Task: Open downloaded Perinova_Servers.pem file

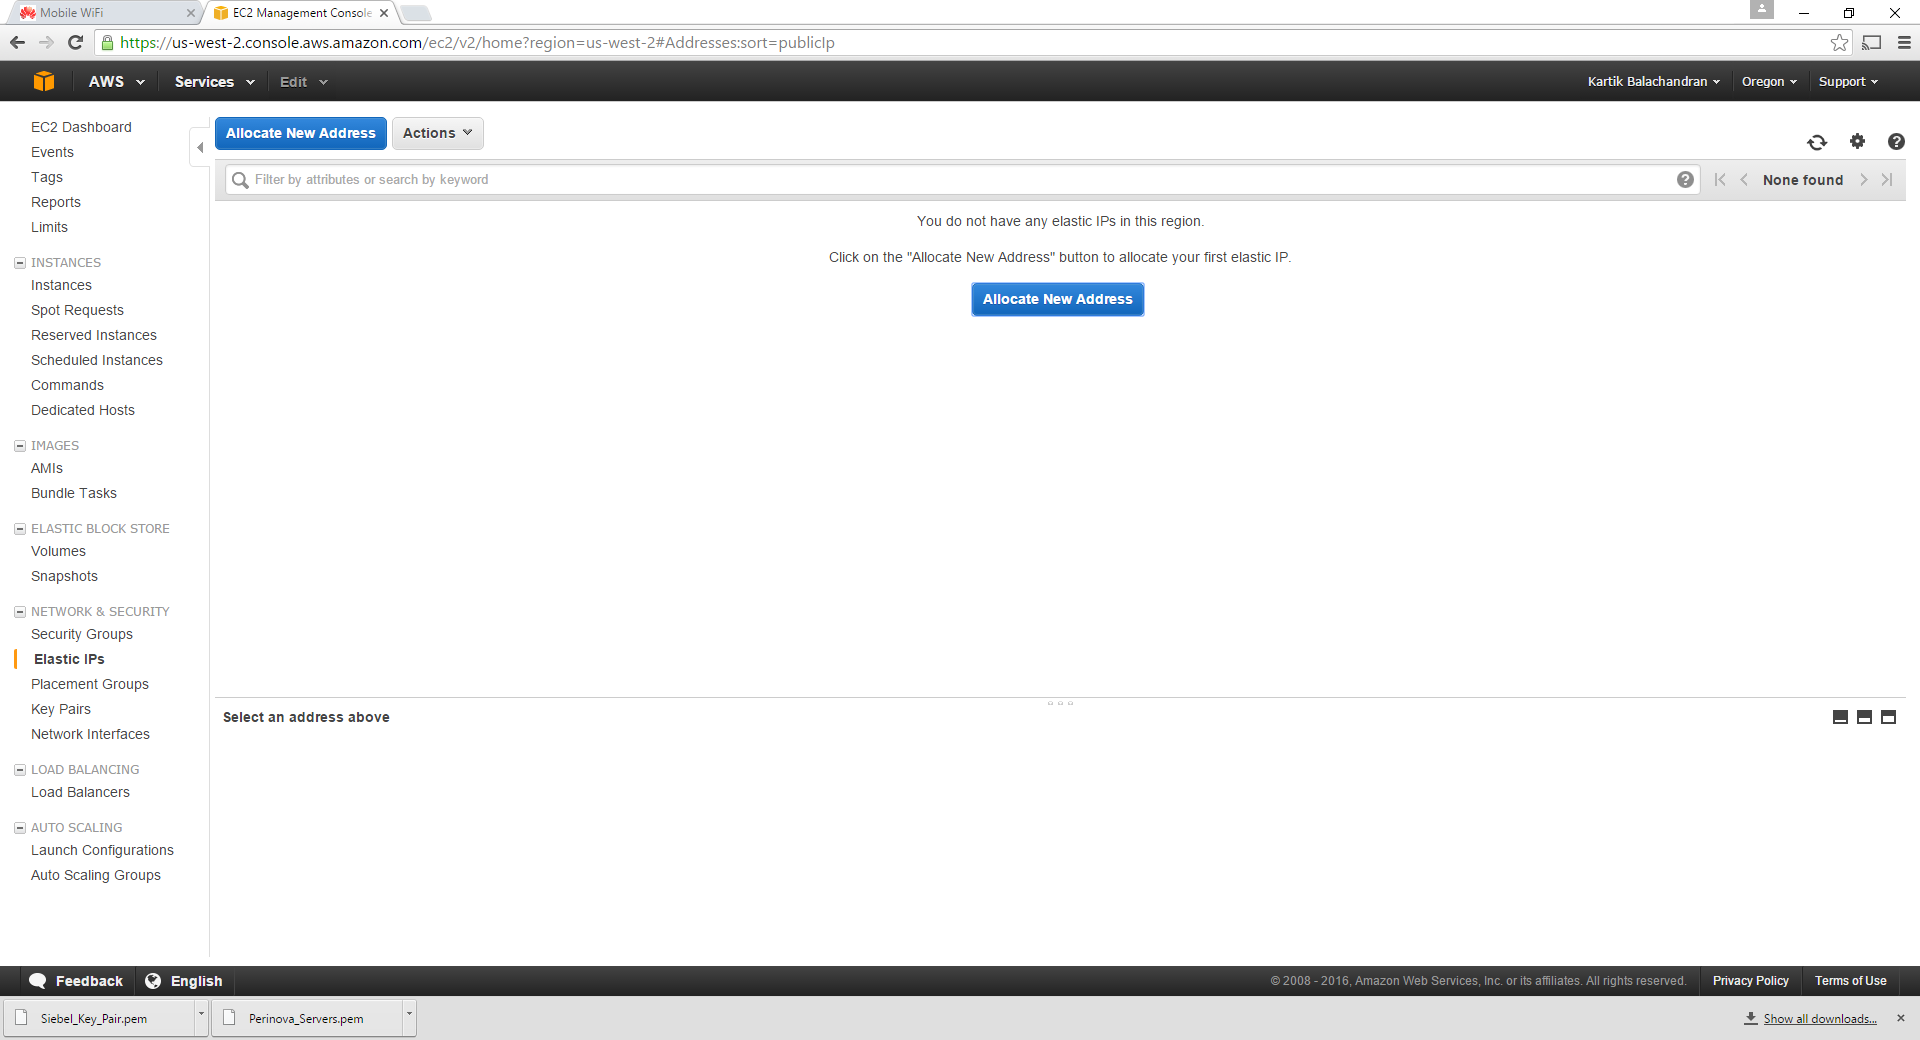Action: click(306, 1019)
